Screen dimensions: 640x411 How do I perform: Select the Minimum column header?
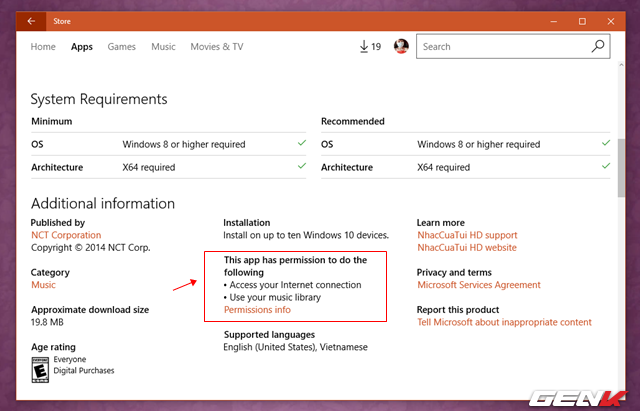51,121
